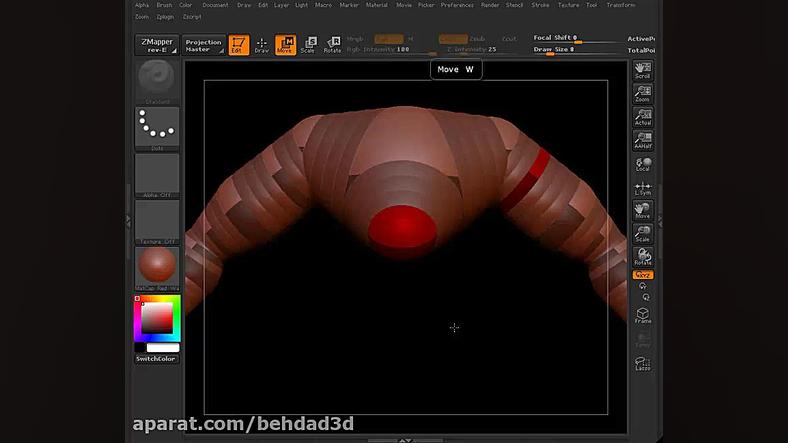Select the Rotate tool in top shelf
The width and height of the screenshot is (788, 443).
[332, 44]
